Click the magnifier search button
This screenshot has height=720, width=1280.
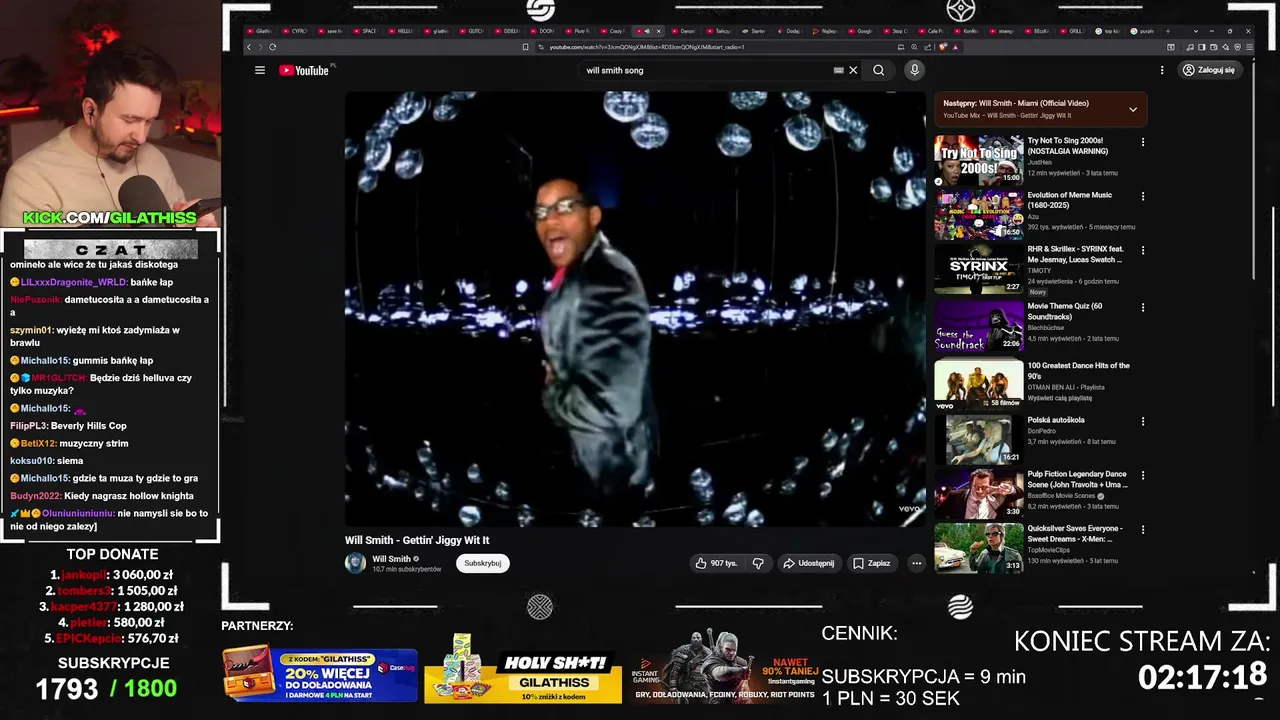pos(878,70)
